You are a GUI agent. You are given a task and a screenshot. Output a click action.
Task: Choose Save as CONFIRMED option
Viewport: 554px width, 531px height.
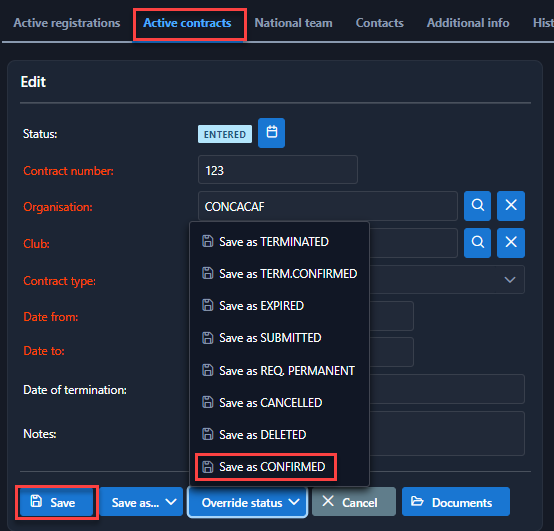click(x=266, y=467)
